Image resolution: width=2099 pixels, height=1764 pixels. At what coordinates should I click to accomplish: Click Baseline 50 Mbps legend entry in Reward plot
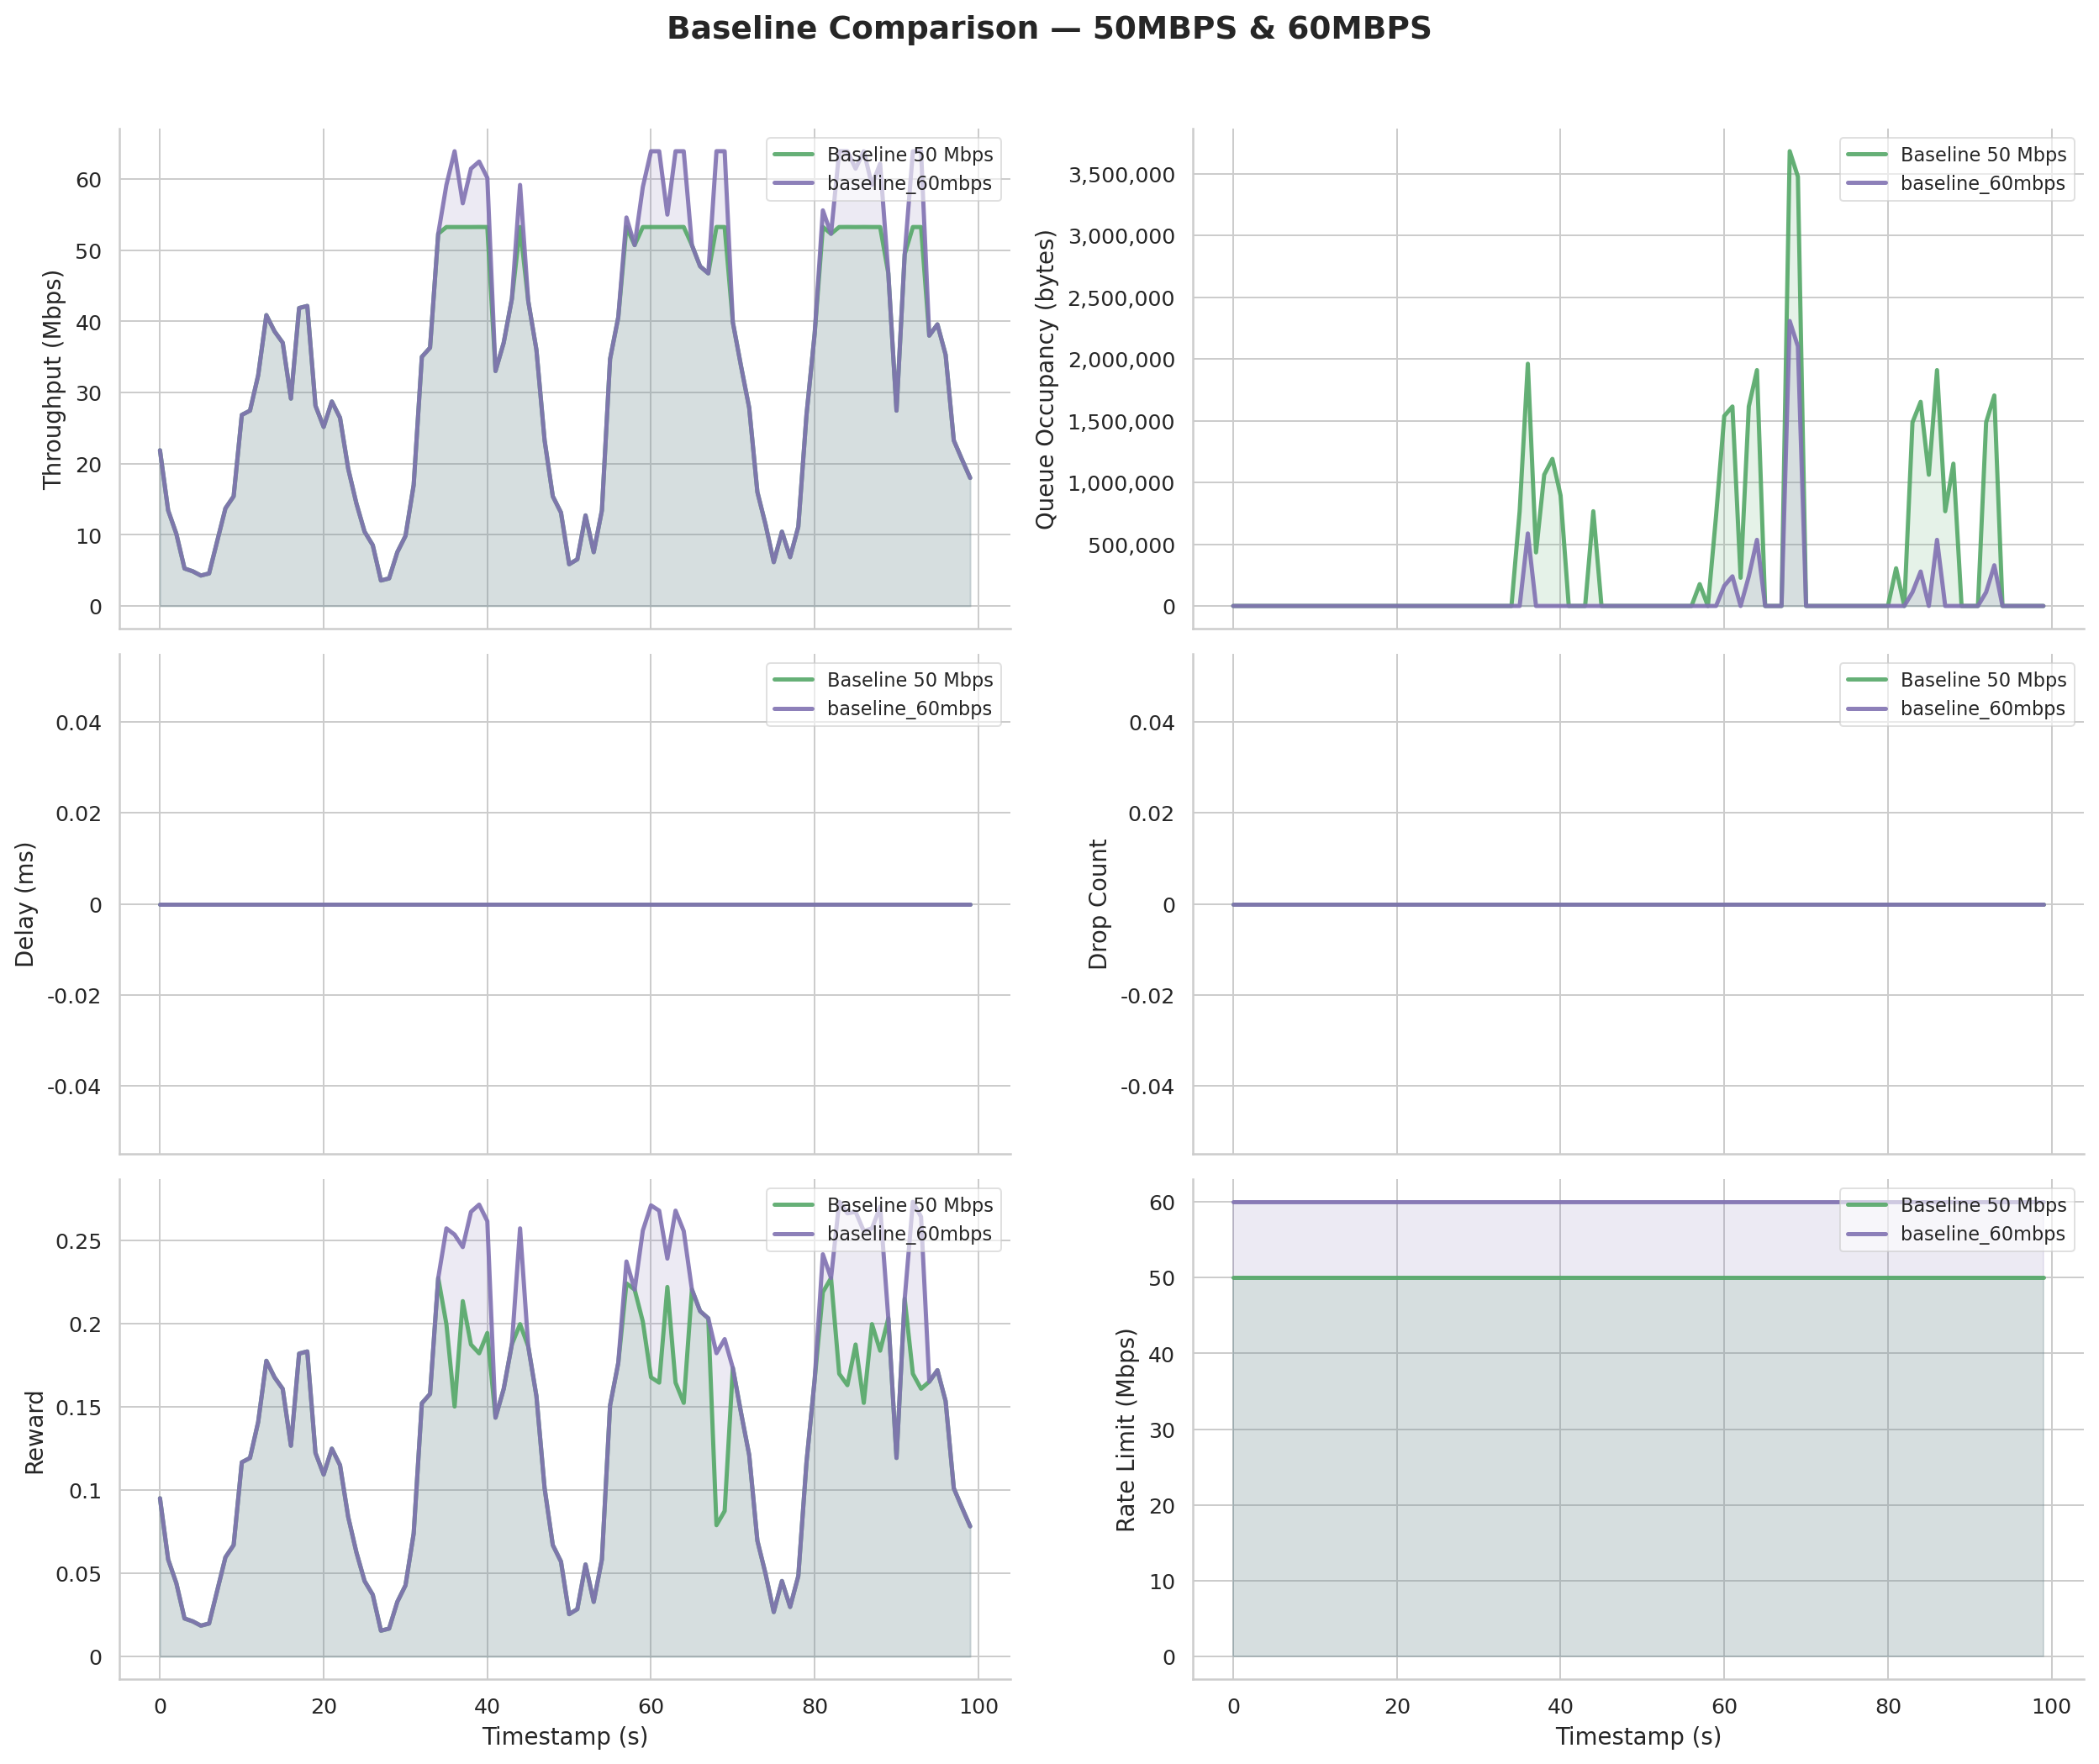(x=909, y=1205)
